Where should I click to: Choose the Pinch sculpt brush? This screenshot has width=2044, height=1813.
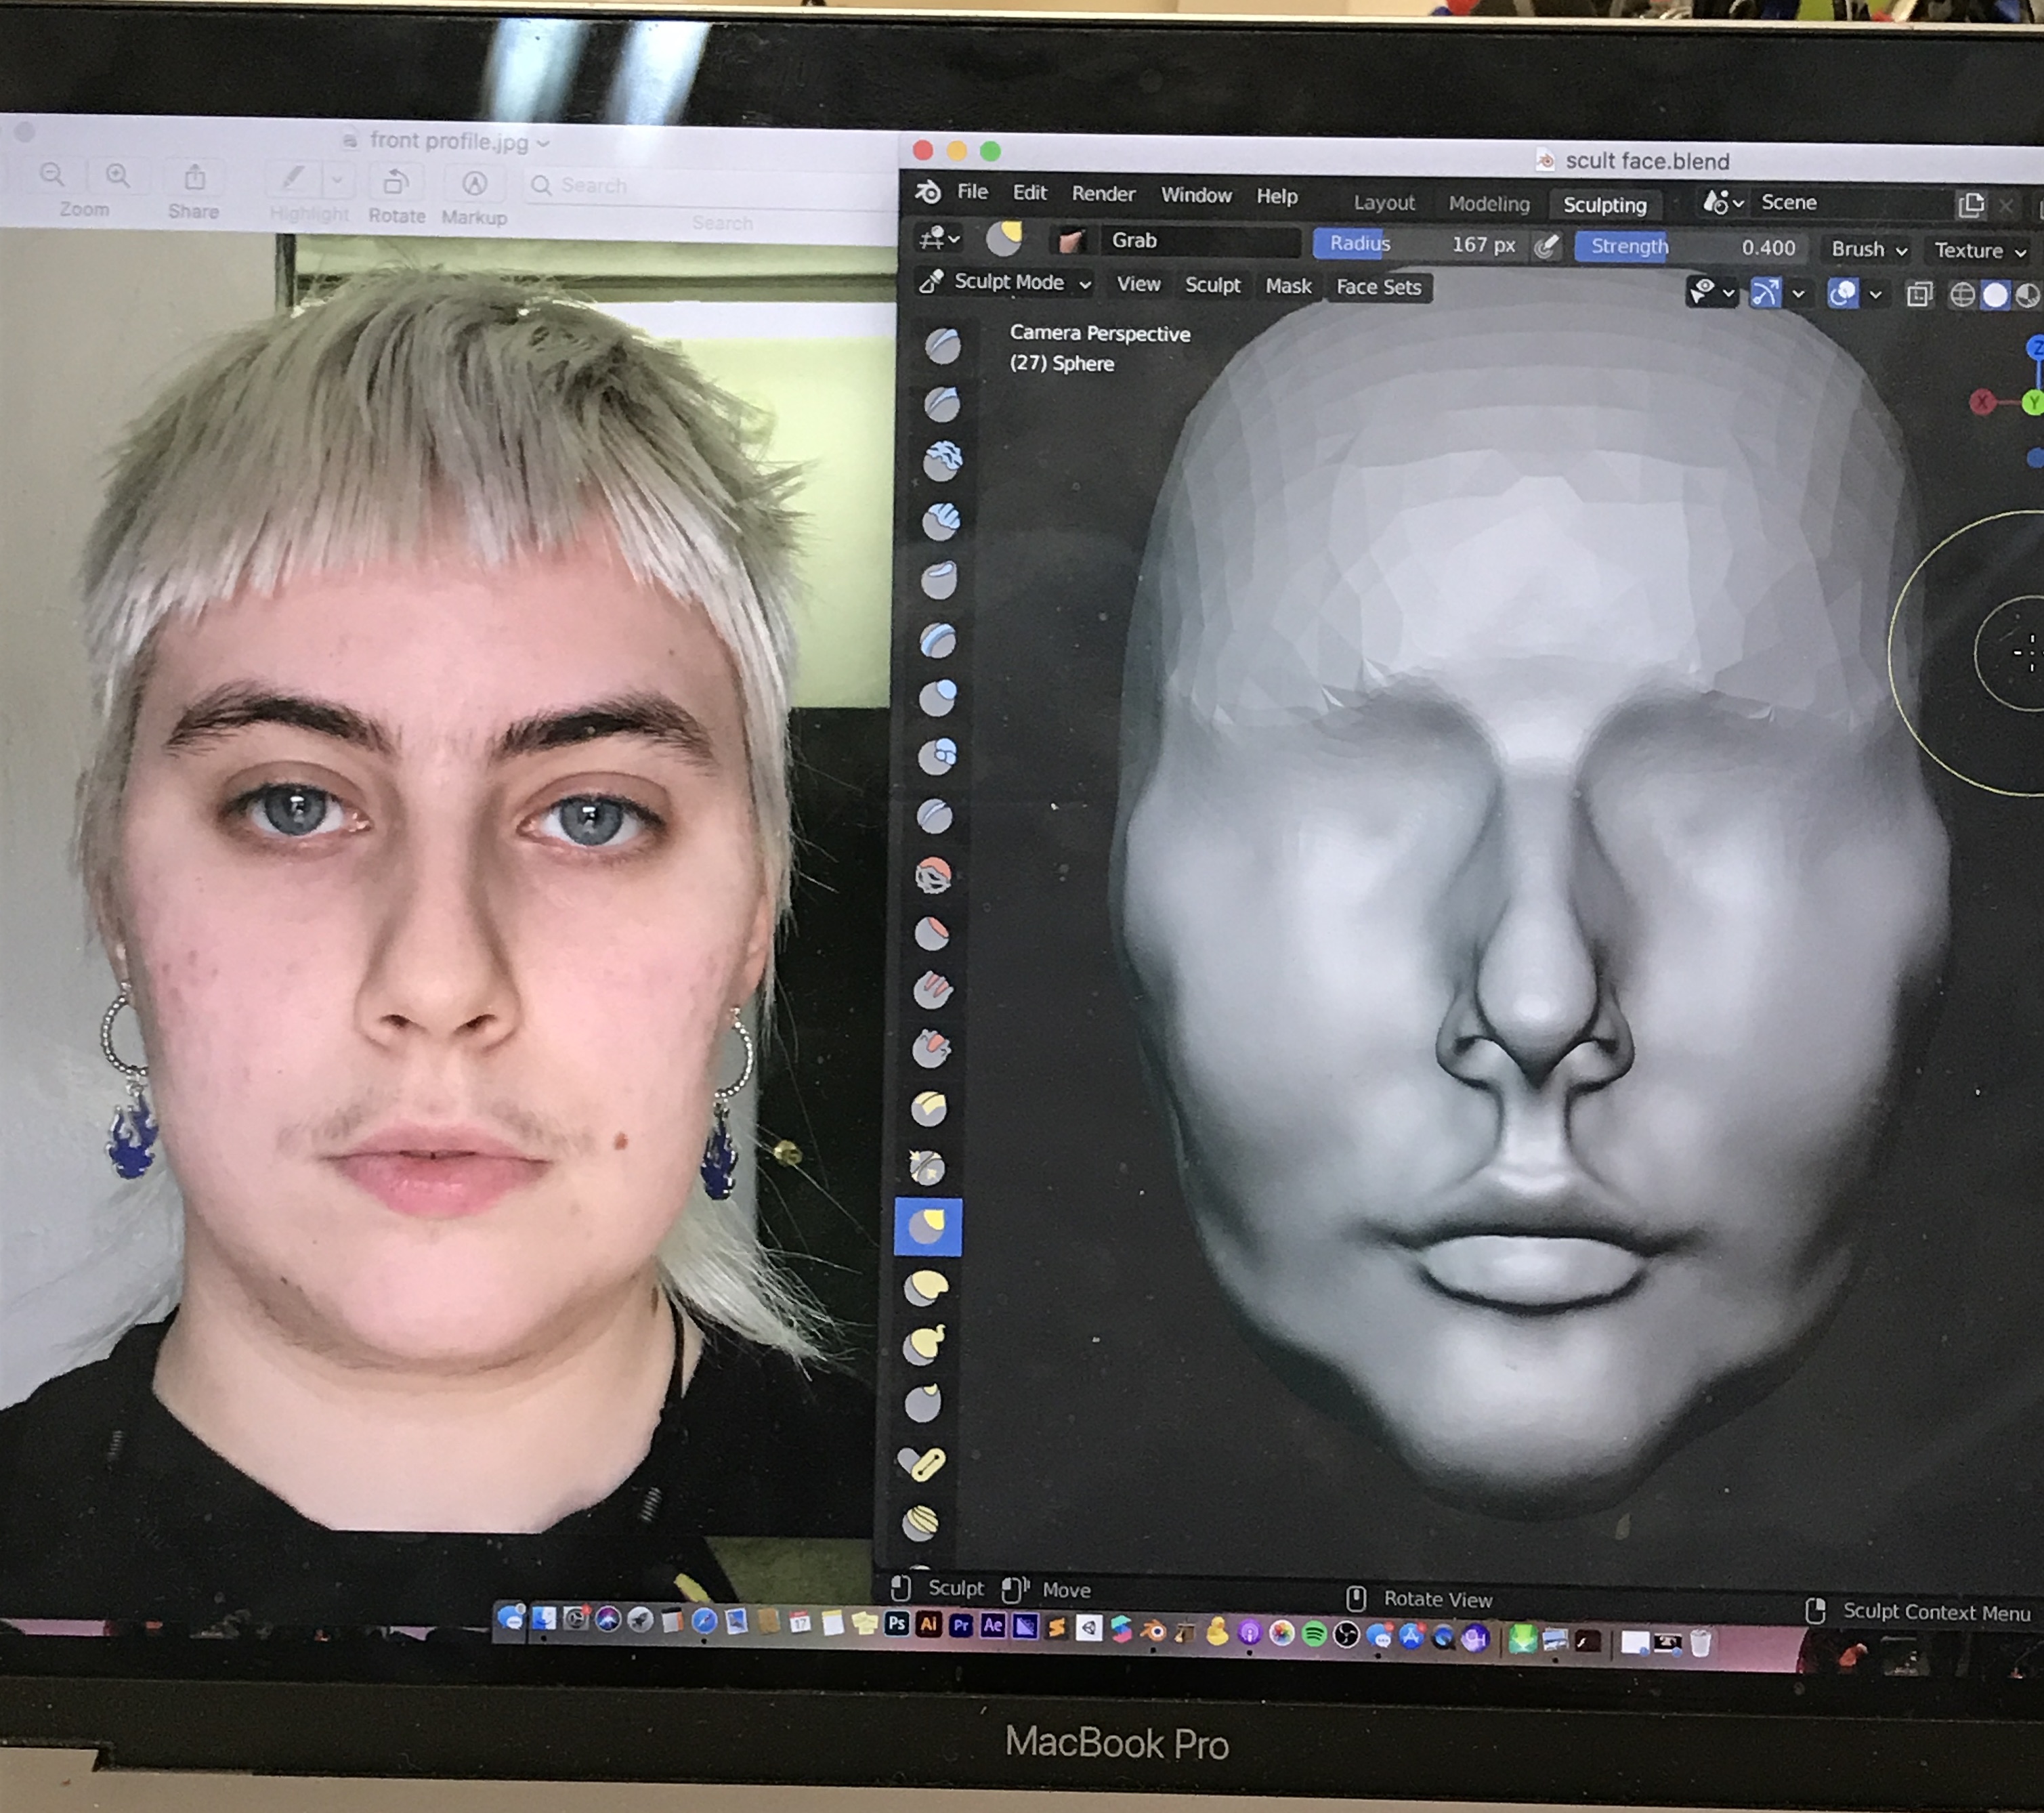click(x=927, y=1167)
